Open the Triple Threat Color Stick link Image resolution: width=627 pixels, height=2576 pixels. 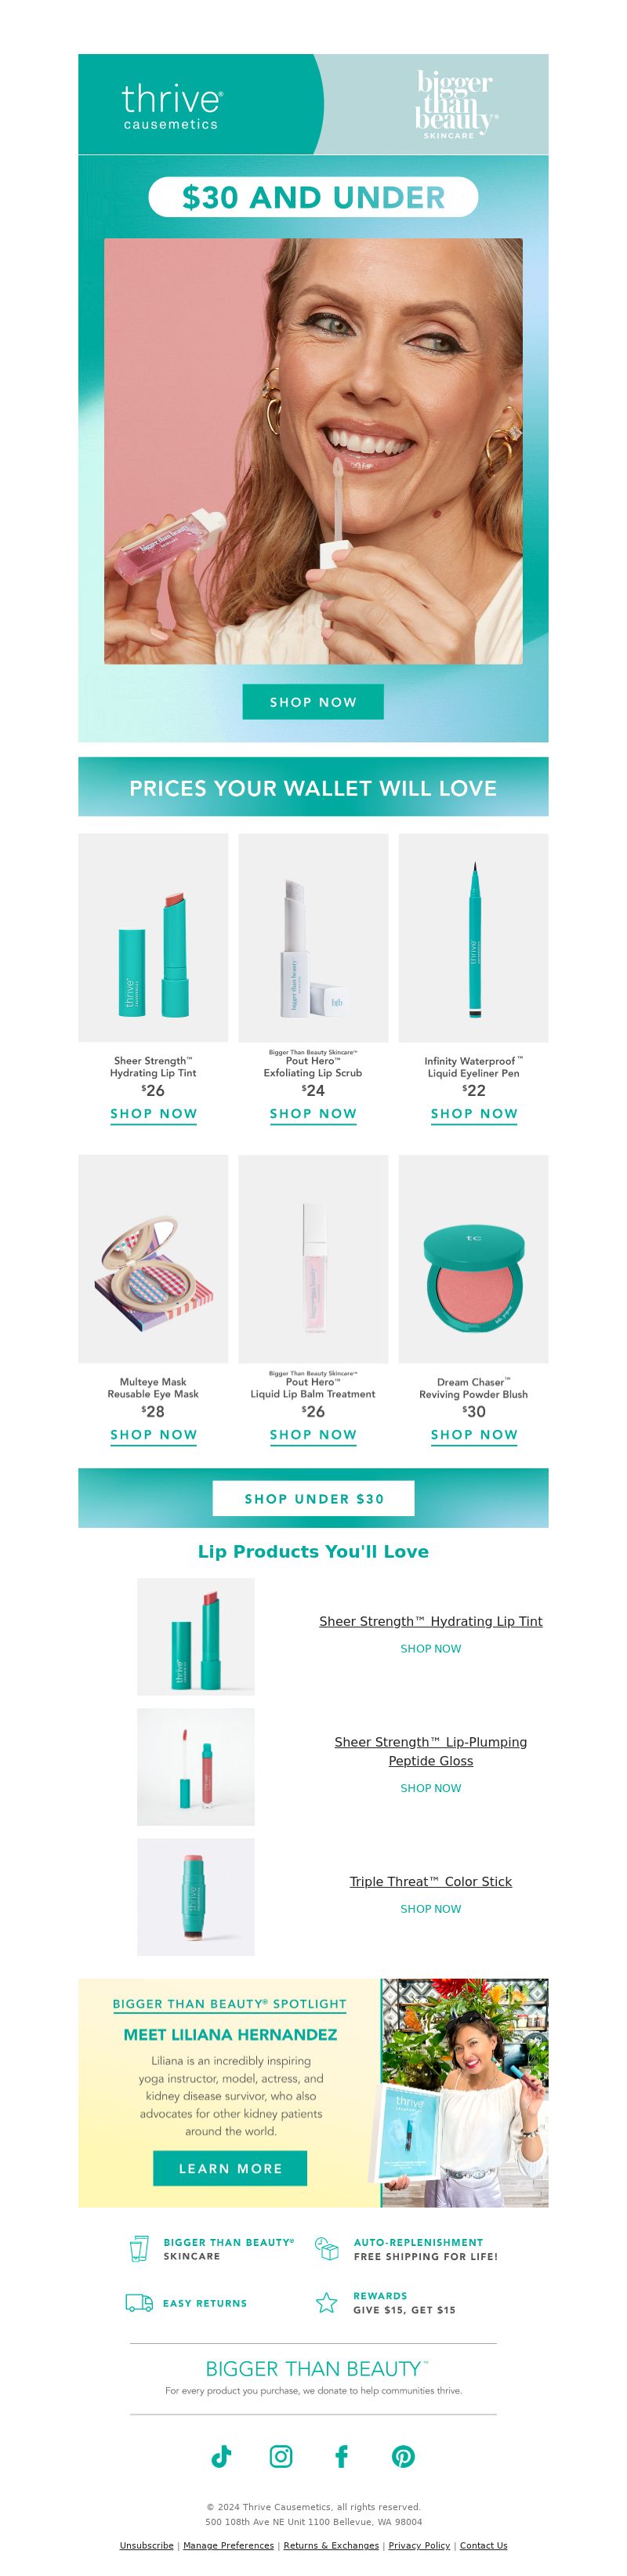pos(430,1881)
